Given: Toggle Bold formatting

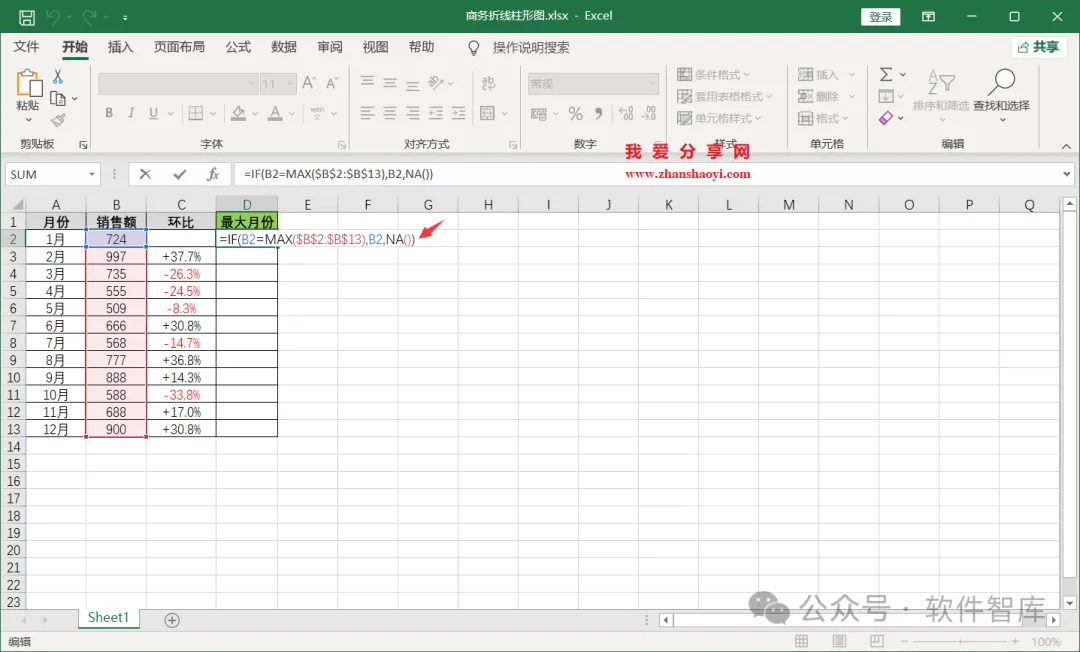Looking at the screenshot, I should (x=109, y=113).
